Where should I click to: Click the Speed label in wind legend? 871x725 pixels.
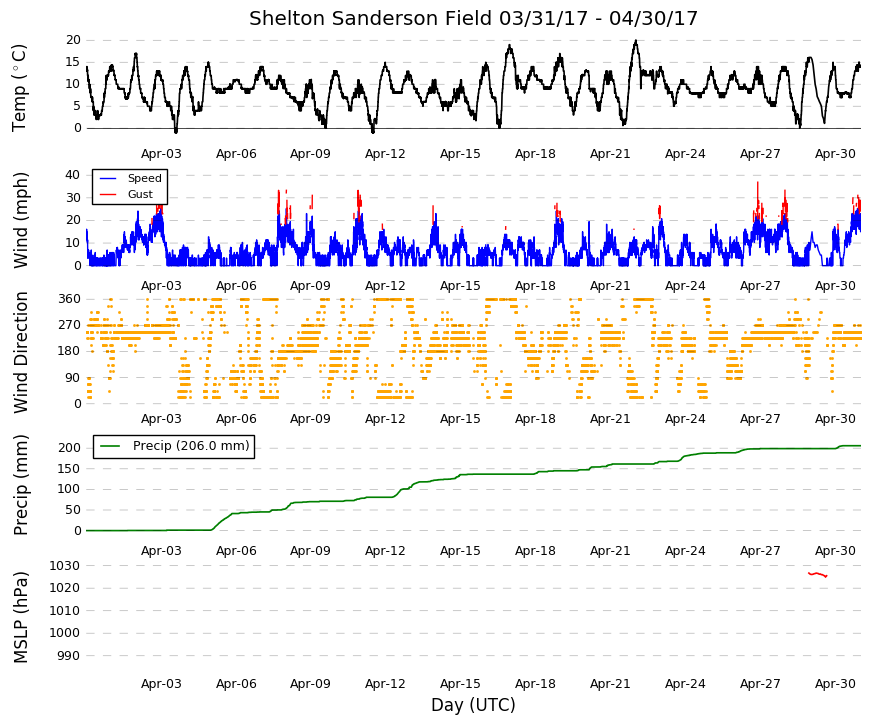pos(144,178)
